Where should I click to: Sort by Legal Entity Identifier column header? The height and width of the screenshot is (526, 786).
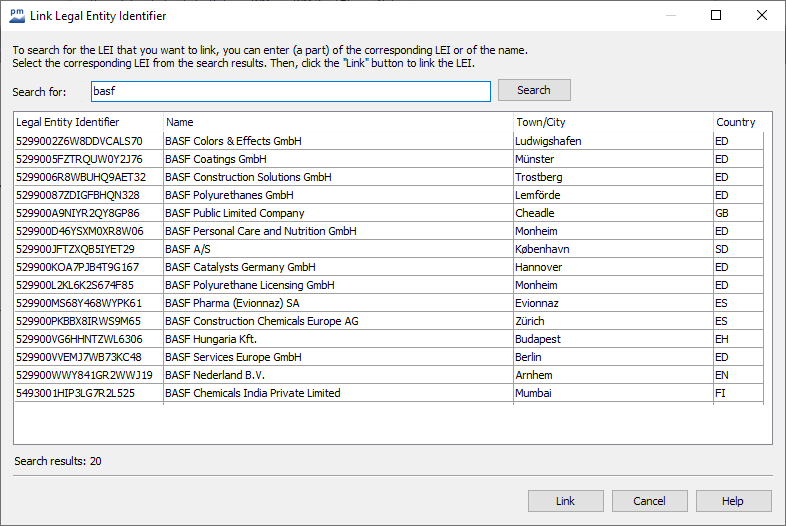click(x=88, y=122)
